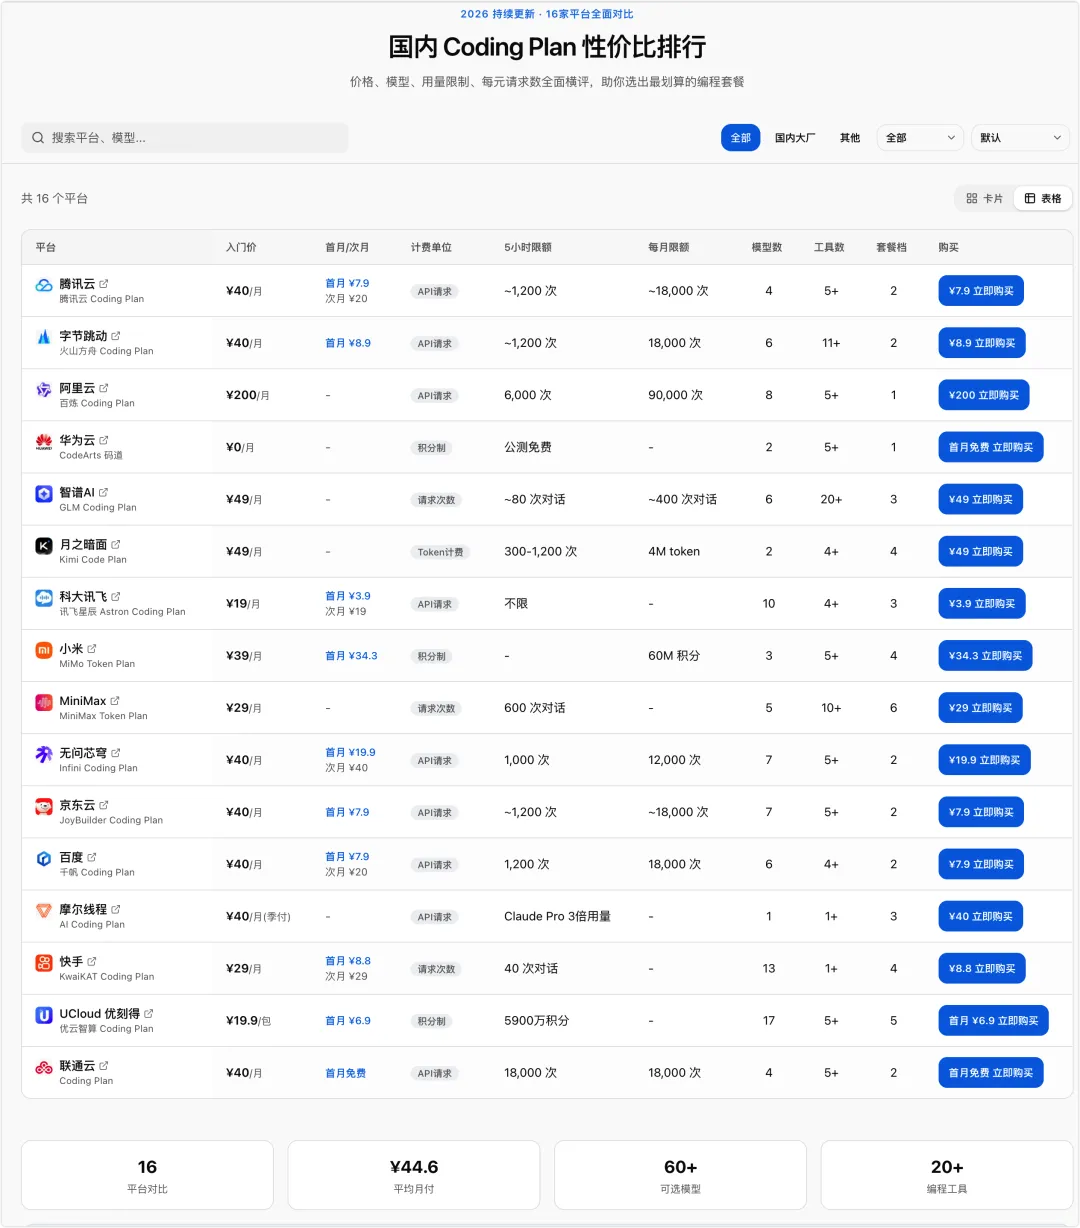Click 首月 ¥34.3 link in 小米 row
This screenshot has width=1080, height=1228.
point(351,656)
